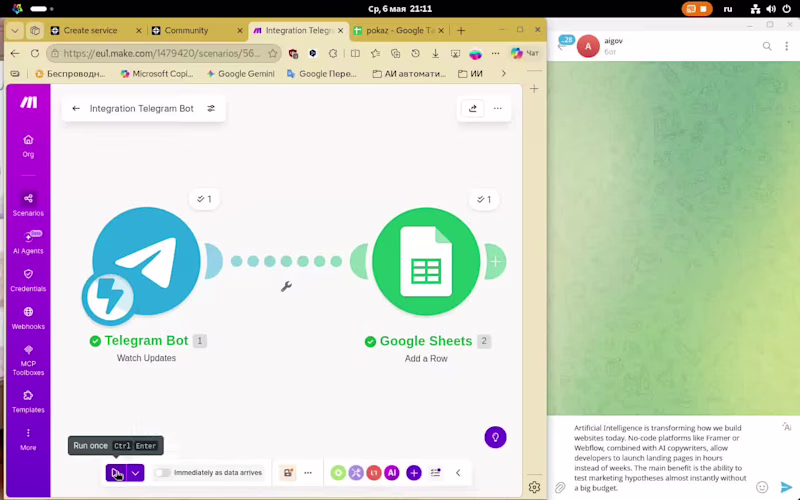Open a new browser tab
Viewport: 800px width, 500px height.
coord(461,31)
